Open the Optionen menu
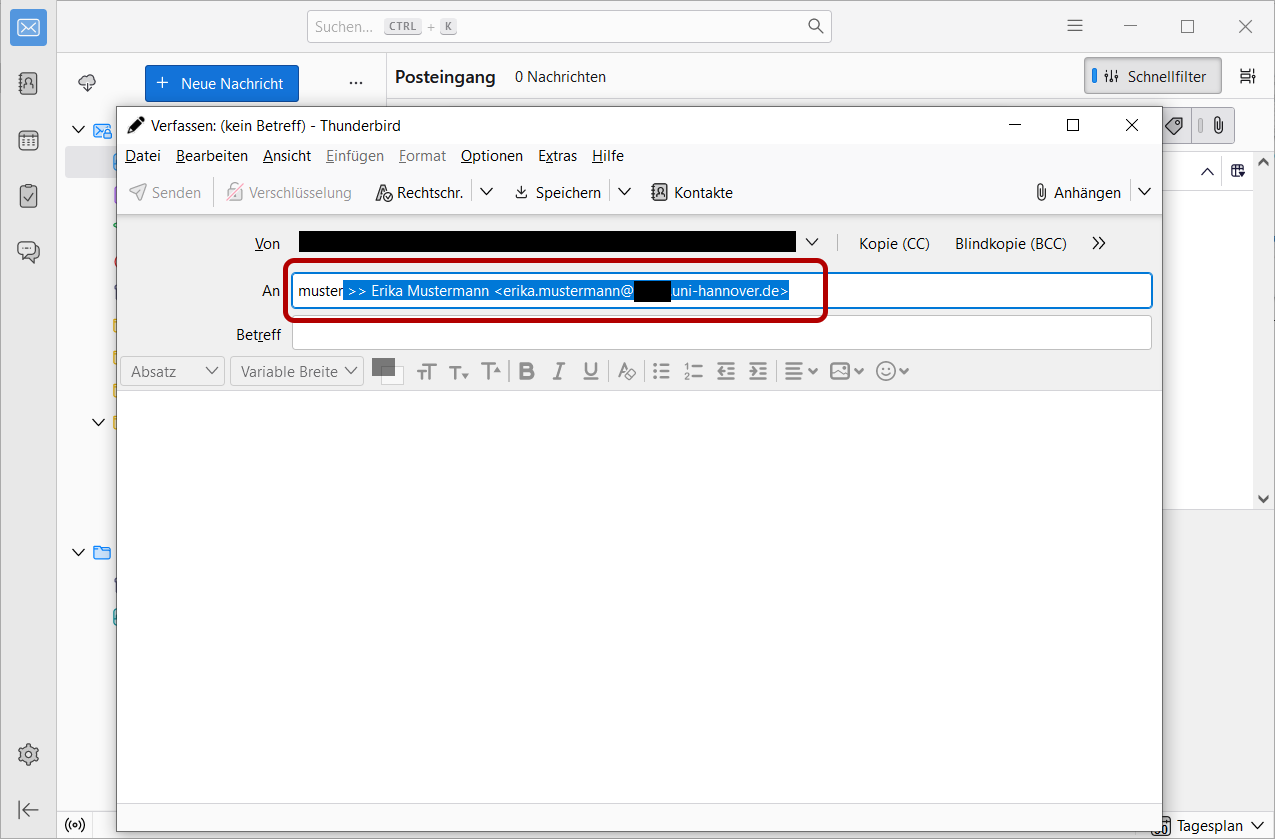The image size is (1275, 839). [x=492, y=156]
